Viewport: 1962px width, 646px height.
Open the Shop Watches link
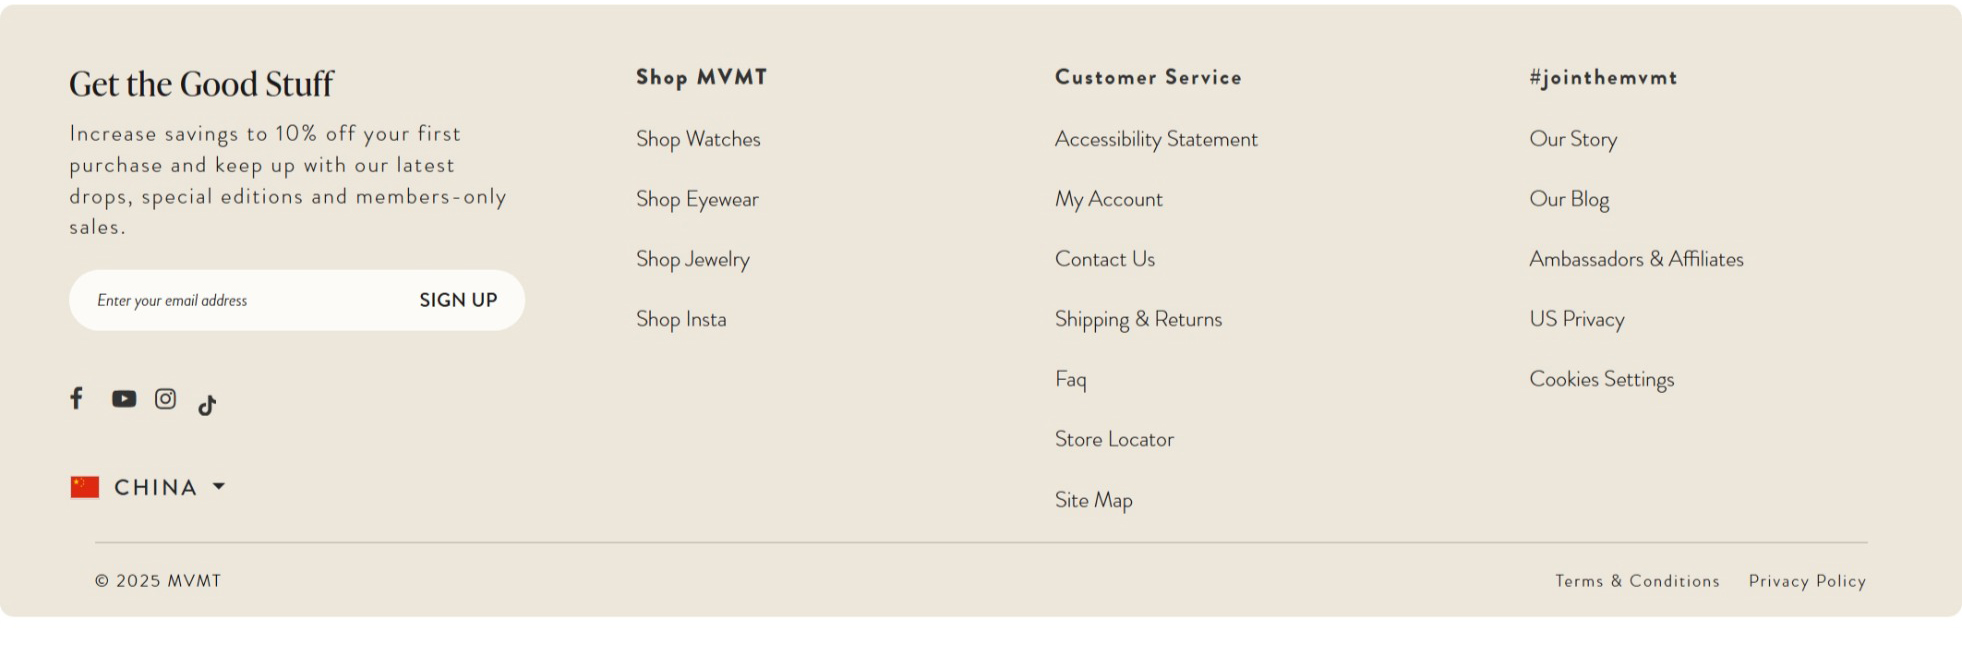(698, 139)
